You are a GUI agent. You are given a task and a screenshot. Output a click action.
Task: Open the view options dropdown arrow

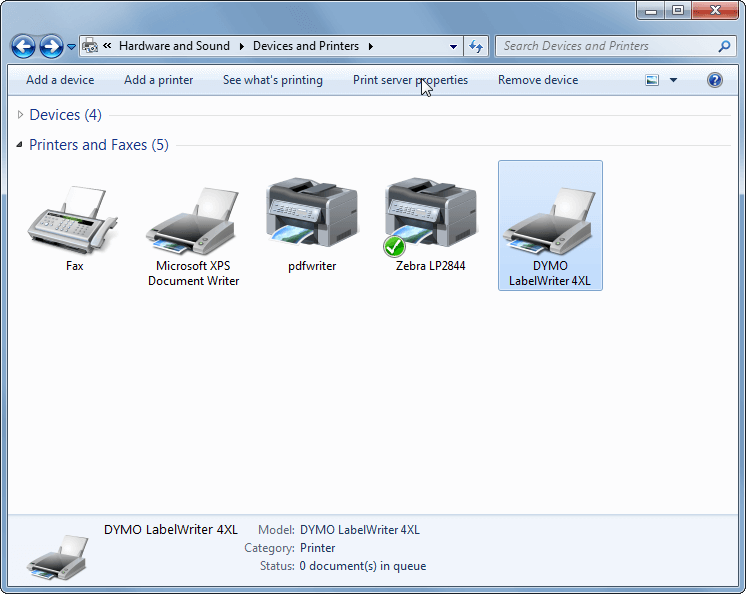[x=673, y=80]
